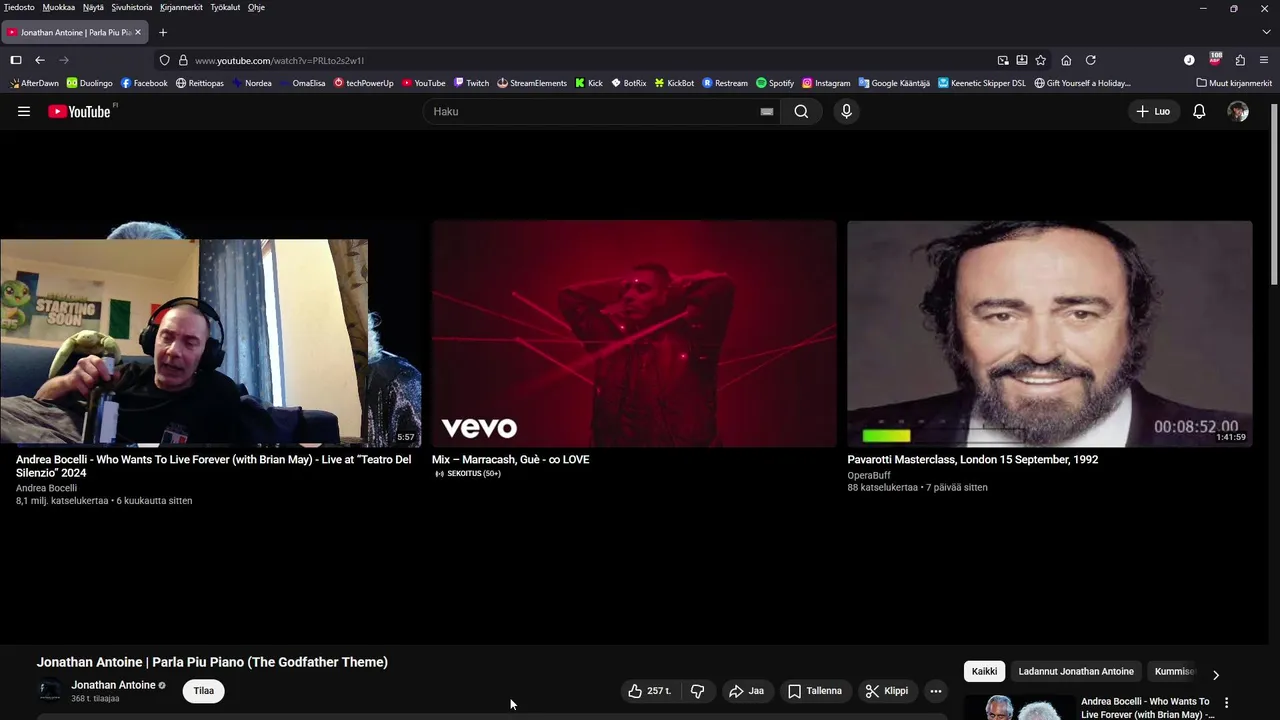
Task: Select the Kaikki filter chip
Action: coord(984,671)
